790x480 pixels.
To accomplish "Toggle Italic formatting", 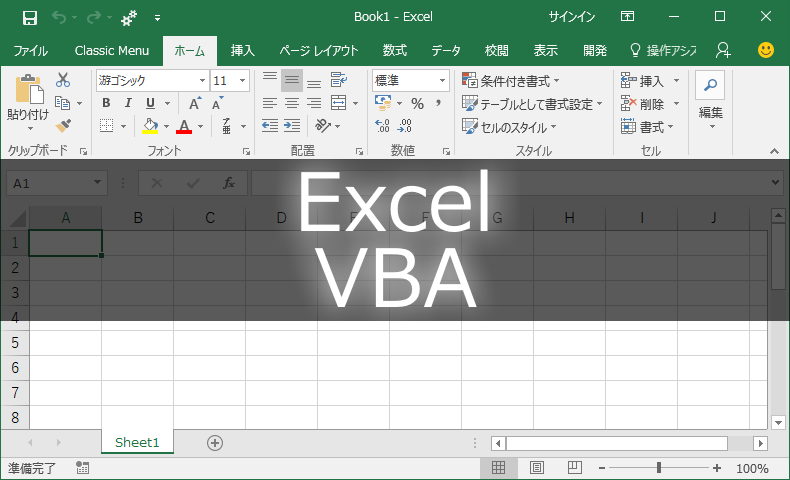I will (128, 103).
